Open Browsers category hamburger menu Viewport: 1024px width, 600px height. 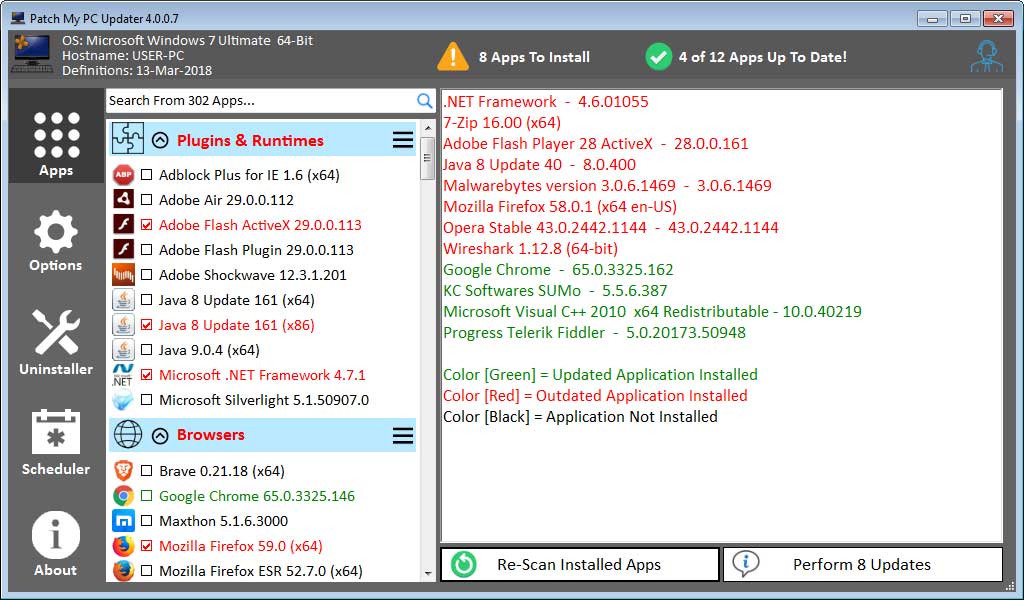point(403,435)
